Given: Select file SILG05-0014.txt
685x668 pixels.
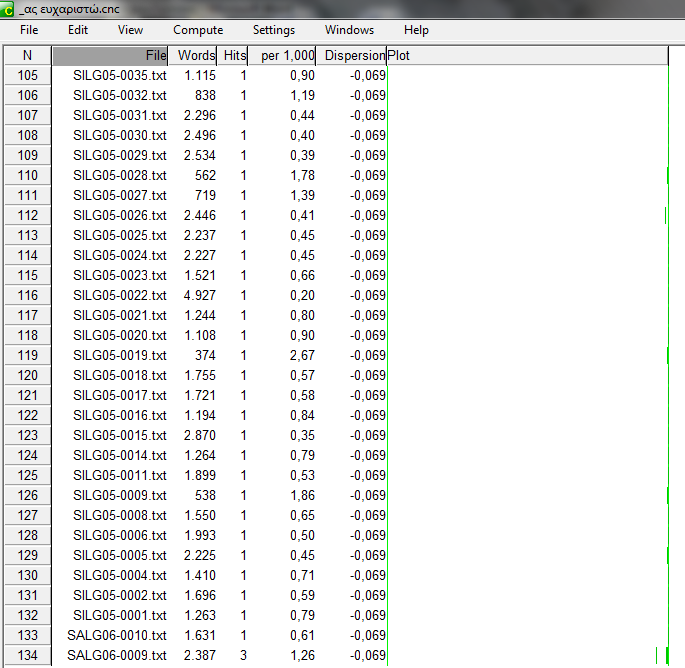Looking at the screenshot, I should pyautogui.click(x=120, y=456).
